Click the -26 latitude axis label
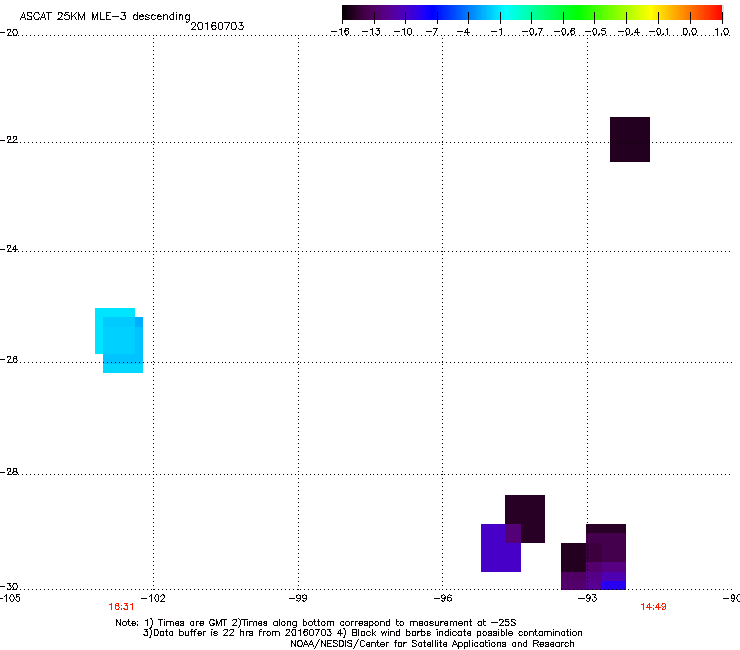Screen dimensions: 740x650 [x=9, y=360]
